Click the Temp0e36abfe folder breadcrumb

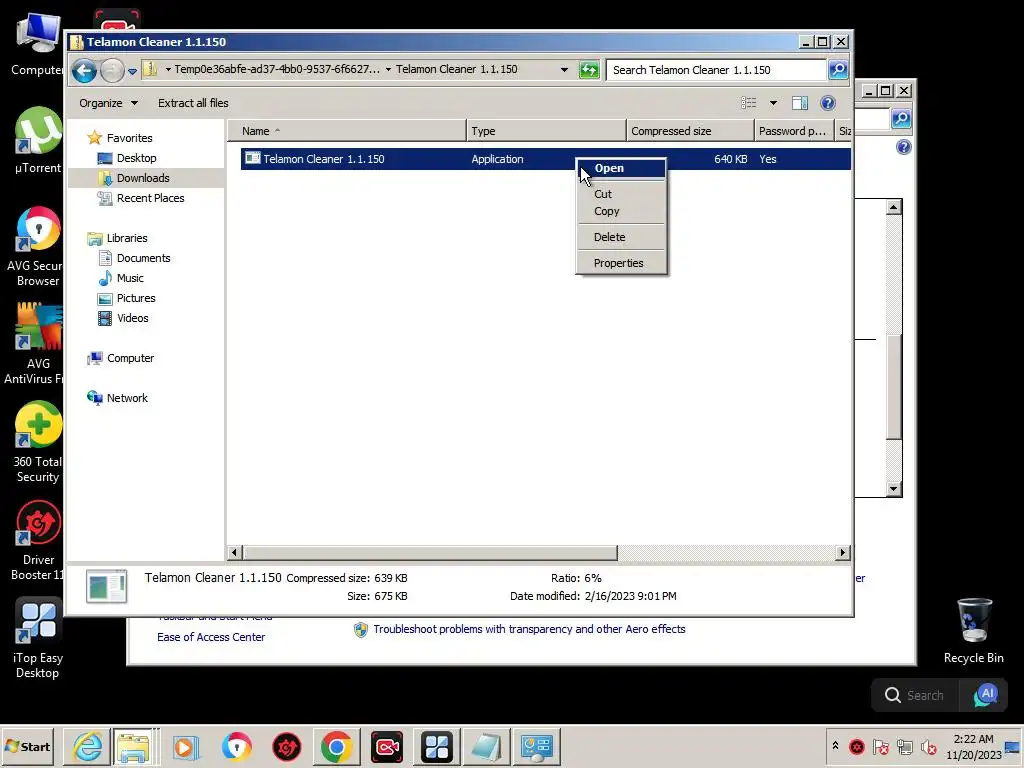click(276, 69)
